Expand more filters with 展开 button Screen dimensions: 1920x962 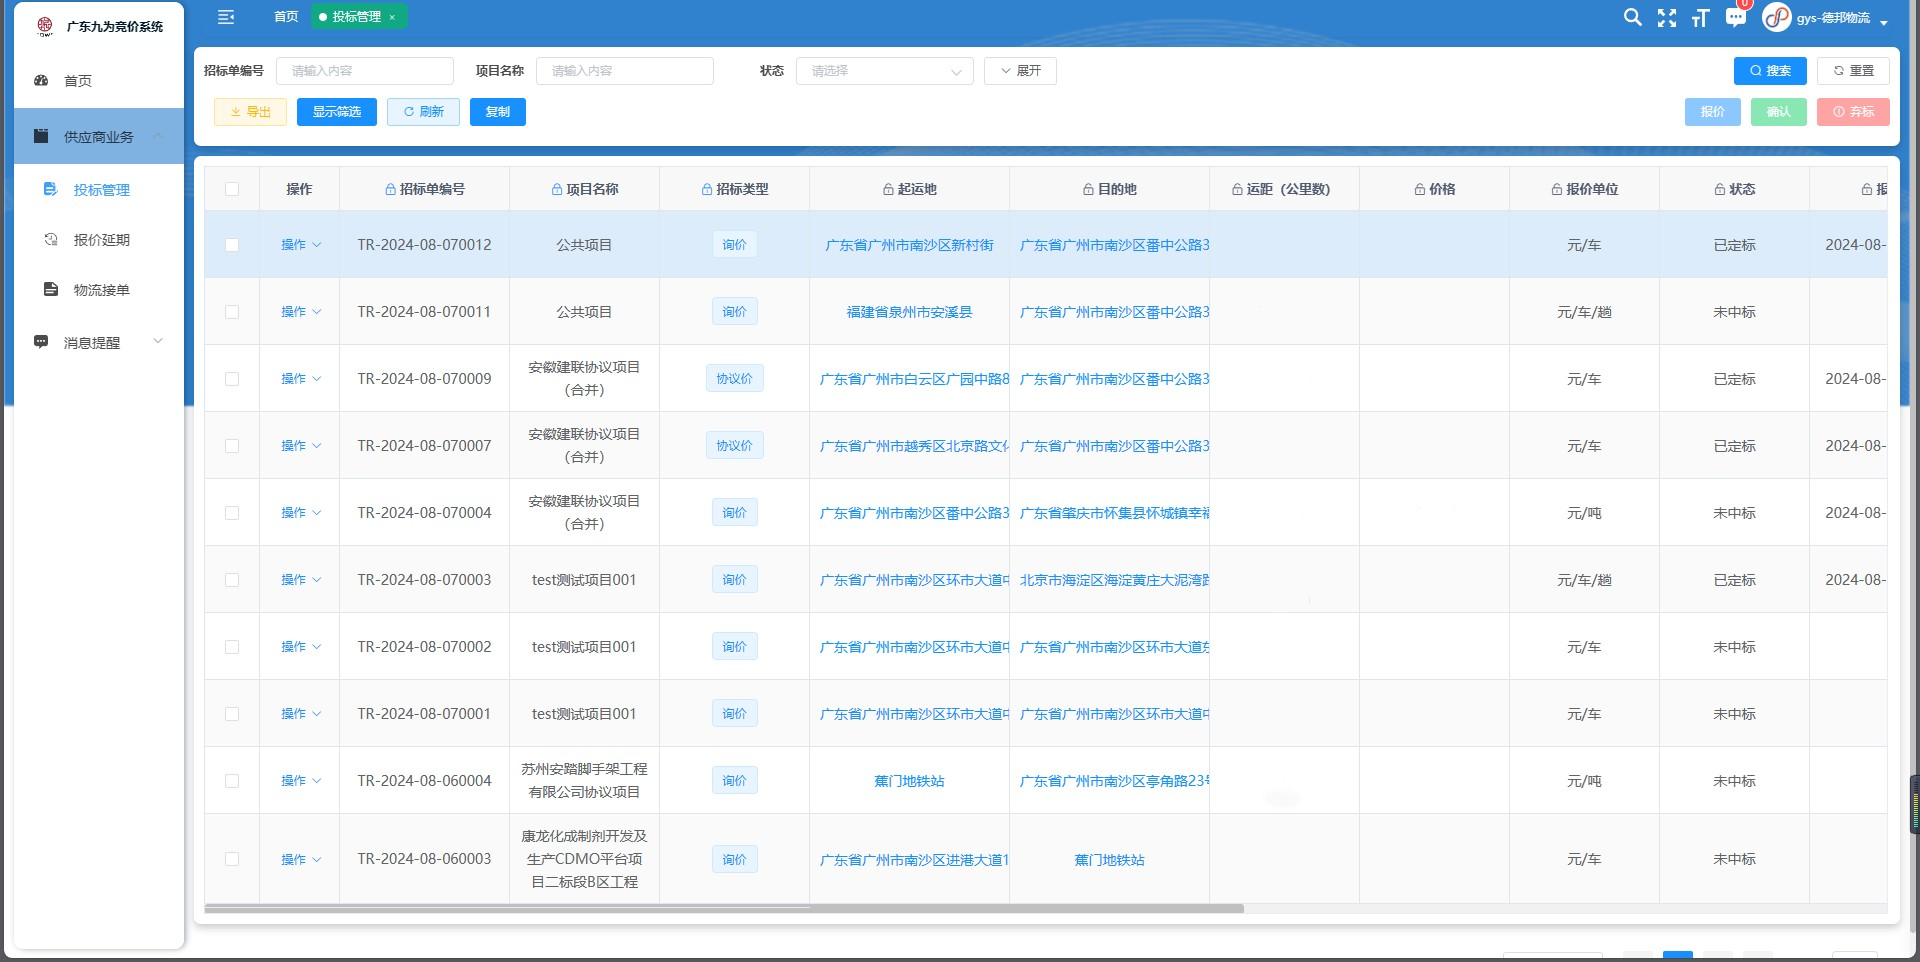[1020, 71]
